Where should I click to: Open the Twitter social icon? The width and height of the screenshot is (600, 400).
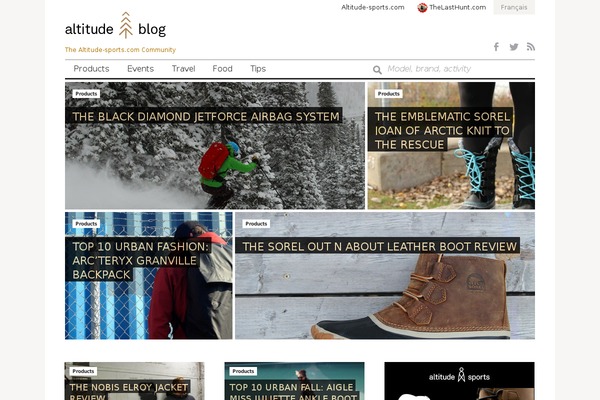coord(514,47)
